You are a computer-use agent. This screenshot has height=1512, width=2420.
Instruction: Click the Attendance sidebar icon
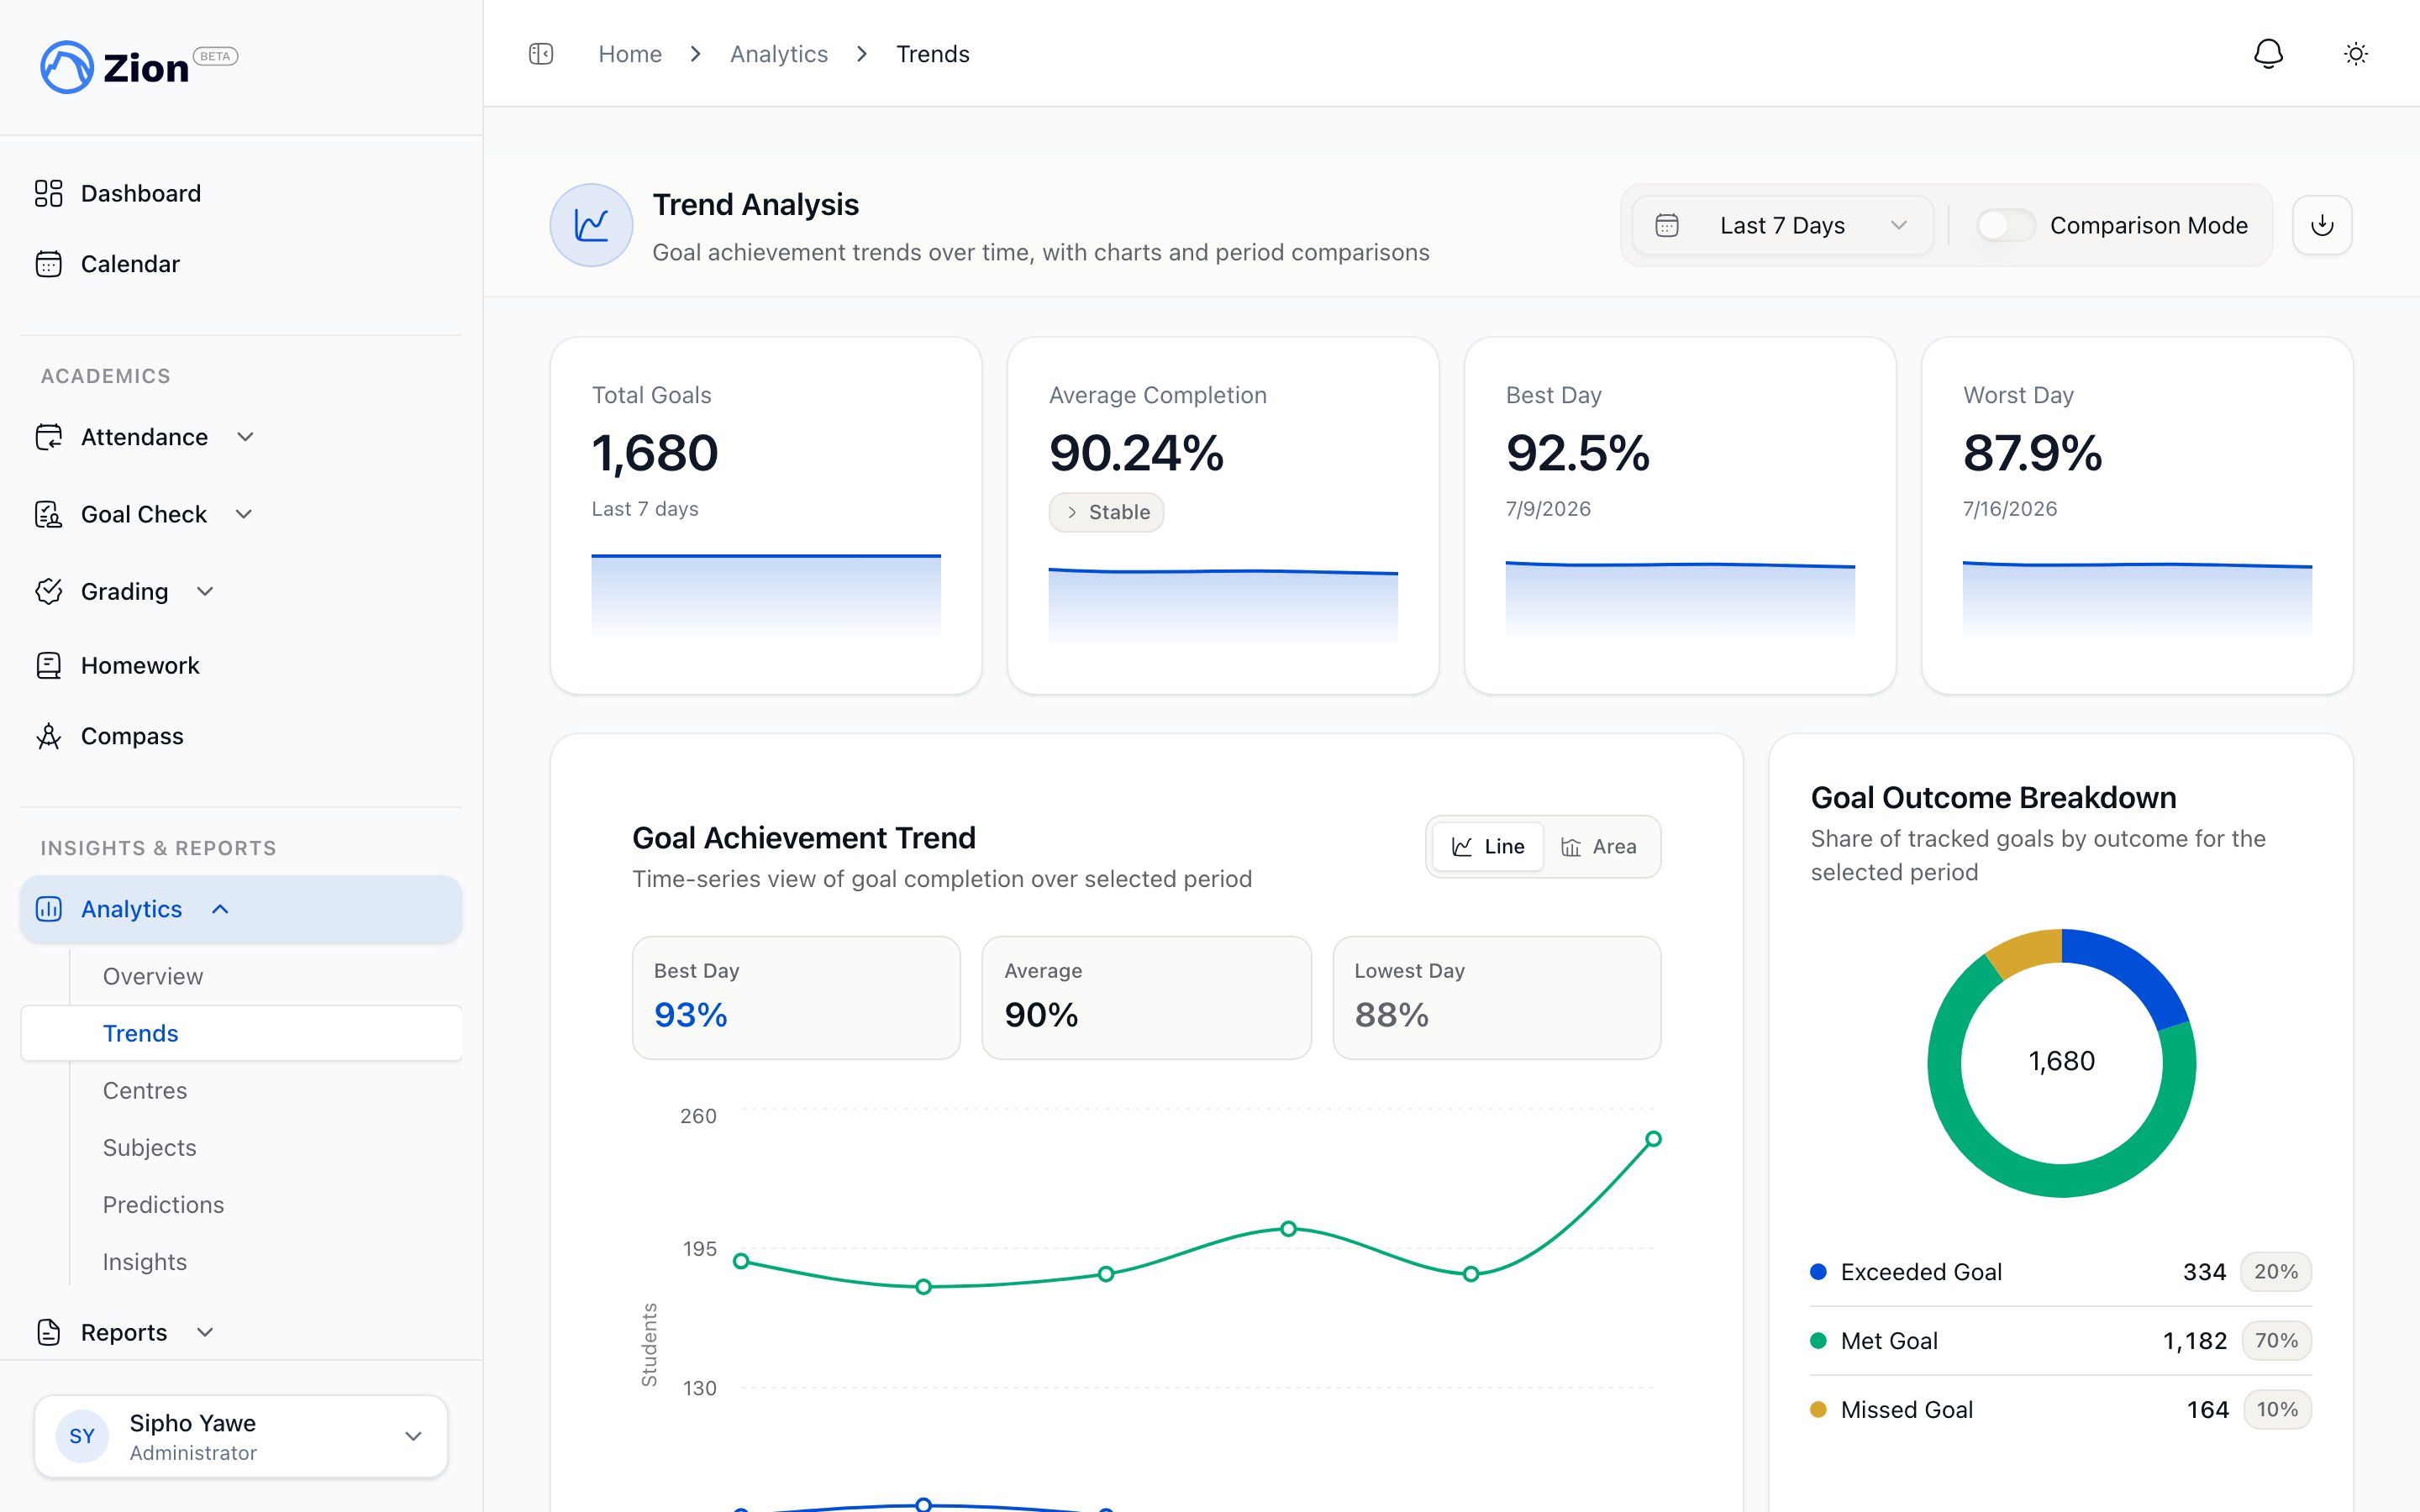48,437
